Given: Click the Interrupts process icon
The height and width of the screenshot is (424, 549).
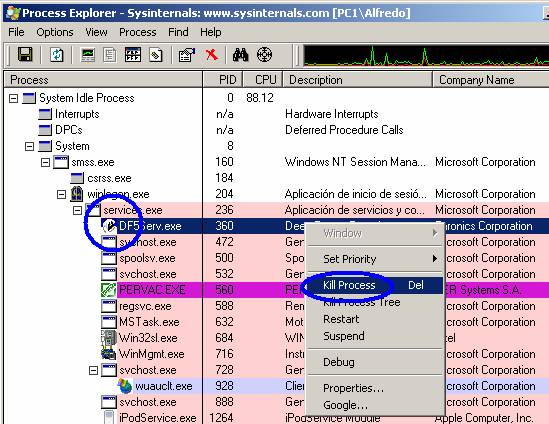Looking at the screenshot, I should [45, 114].
